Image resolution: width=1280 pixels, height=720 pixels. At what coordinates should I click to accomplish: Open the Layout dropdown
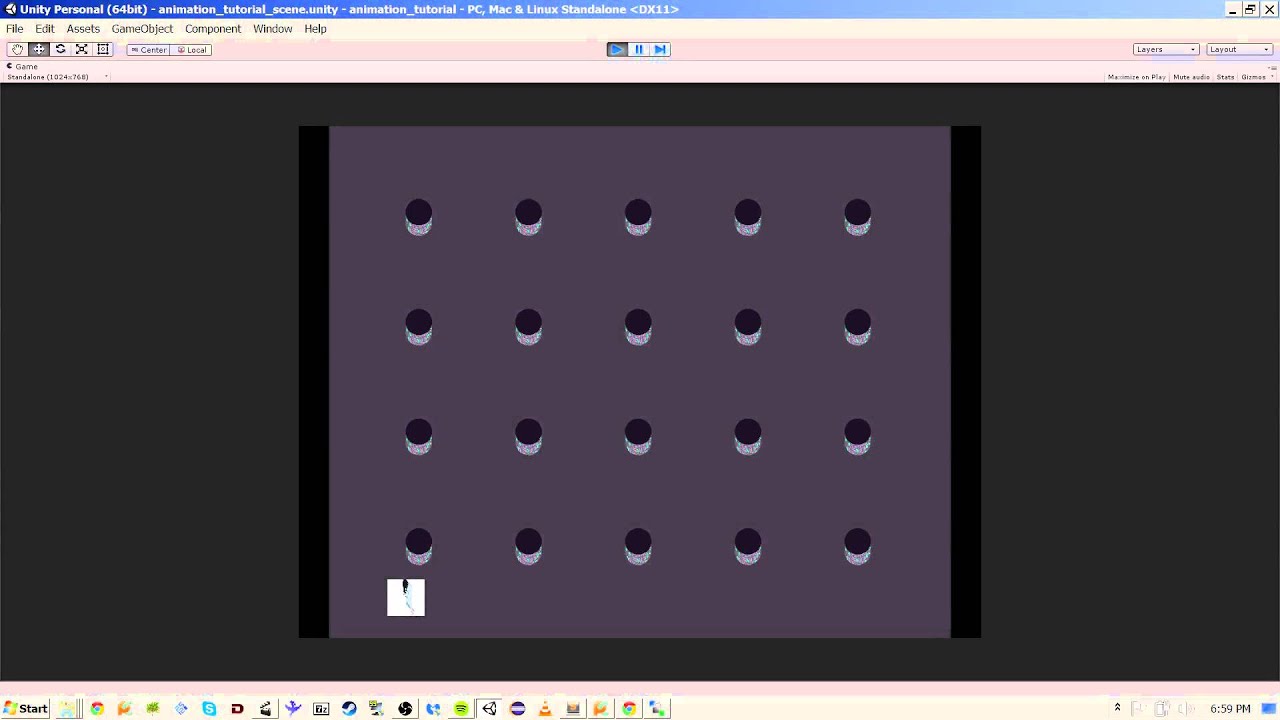pos(1239,49)
